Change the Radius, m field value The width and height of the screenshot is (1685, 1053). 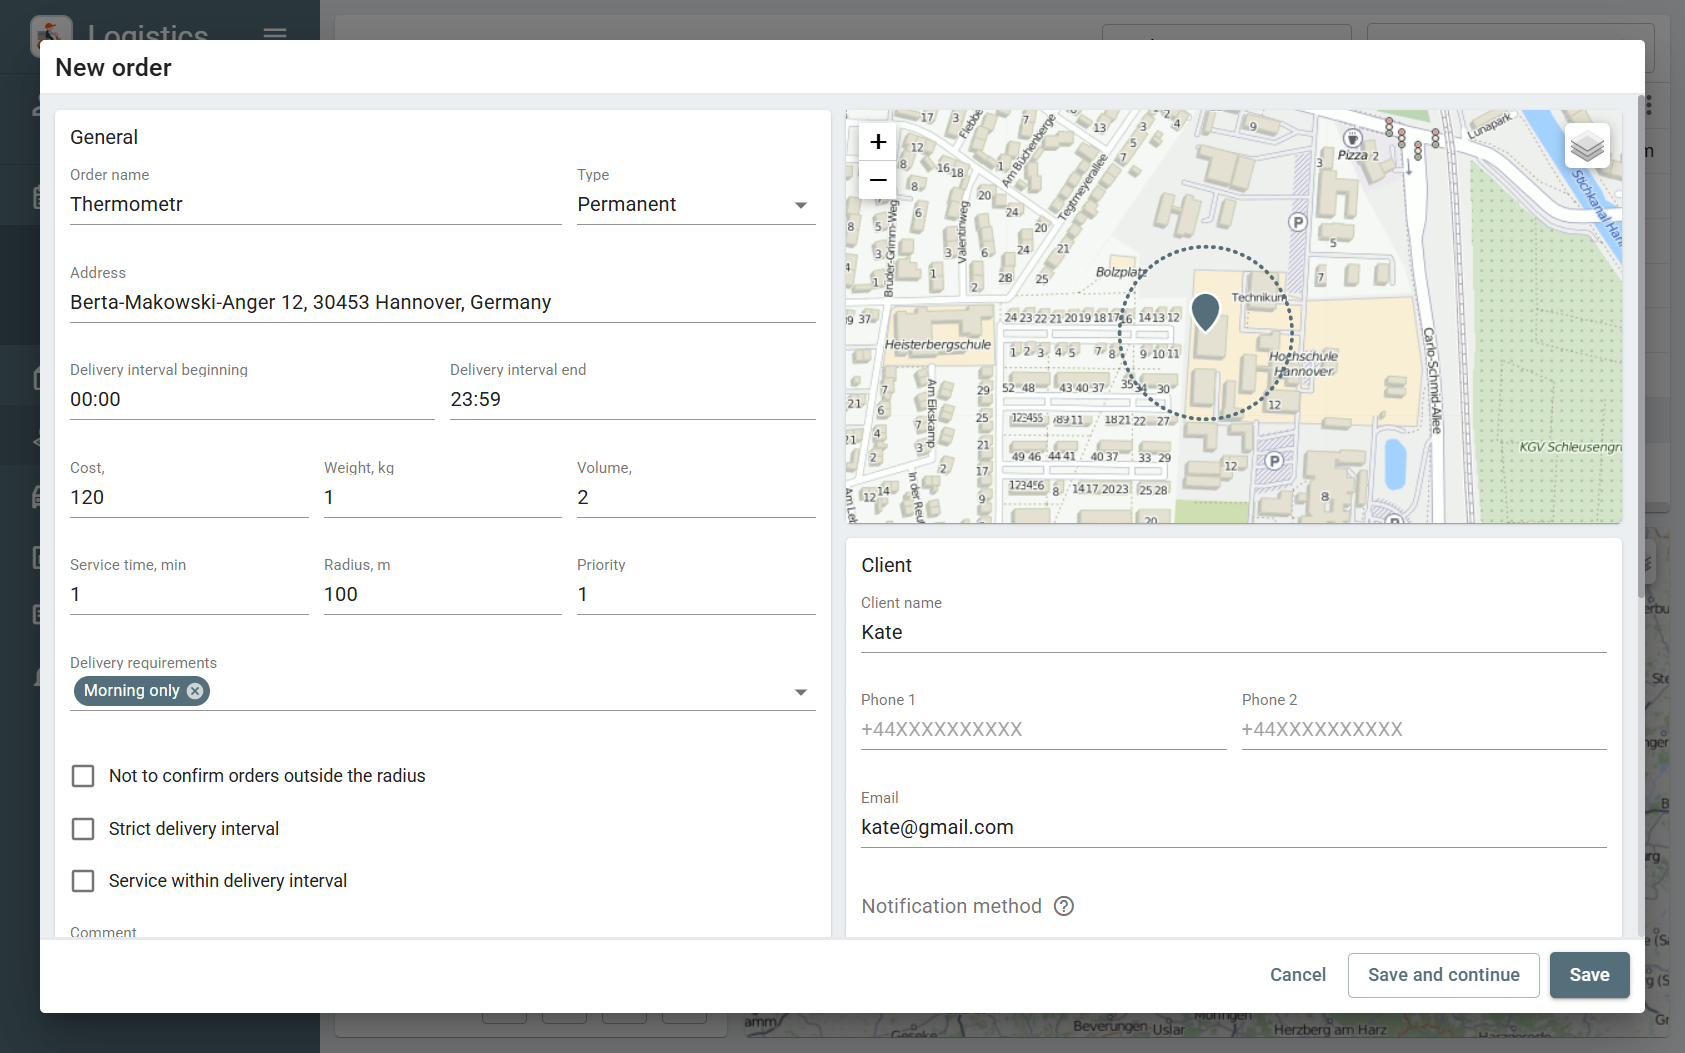(x=443, y=594)
